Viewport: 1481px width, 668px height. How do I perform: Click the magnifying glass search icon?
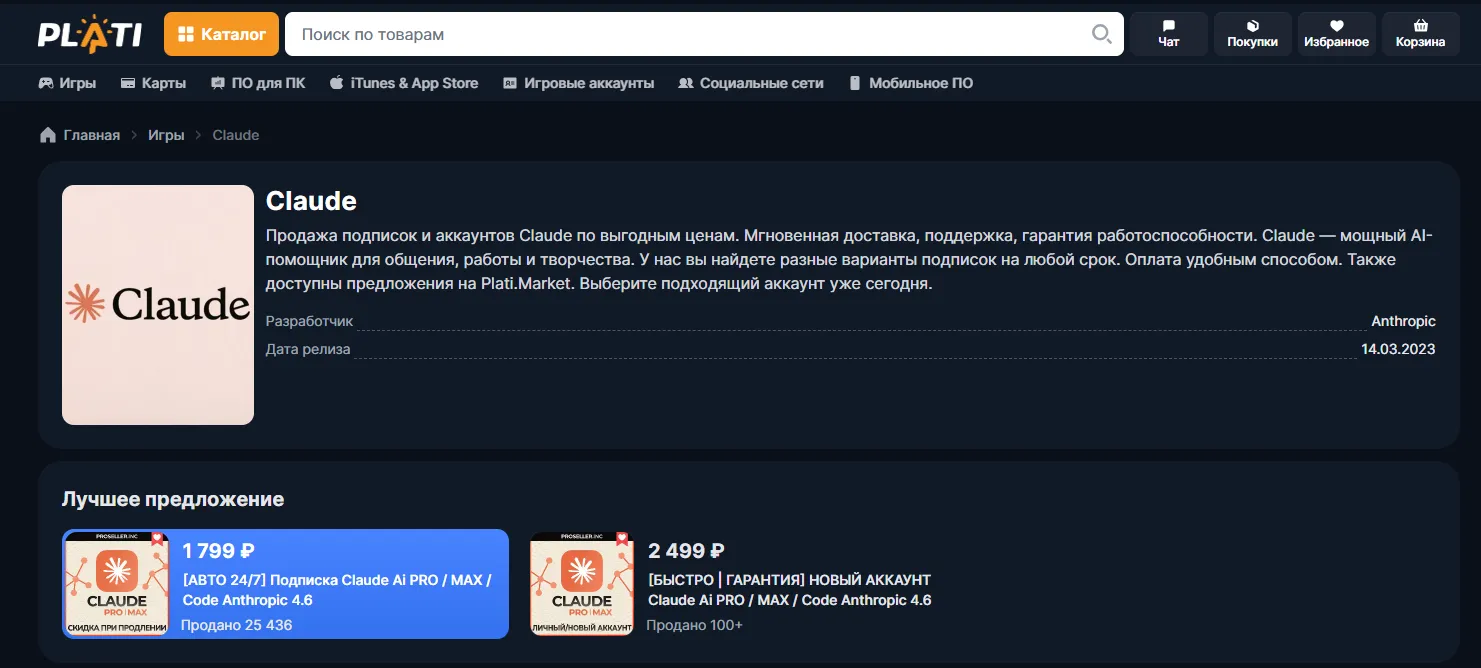click(x=1101, y=33)
